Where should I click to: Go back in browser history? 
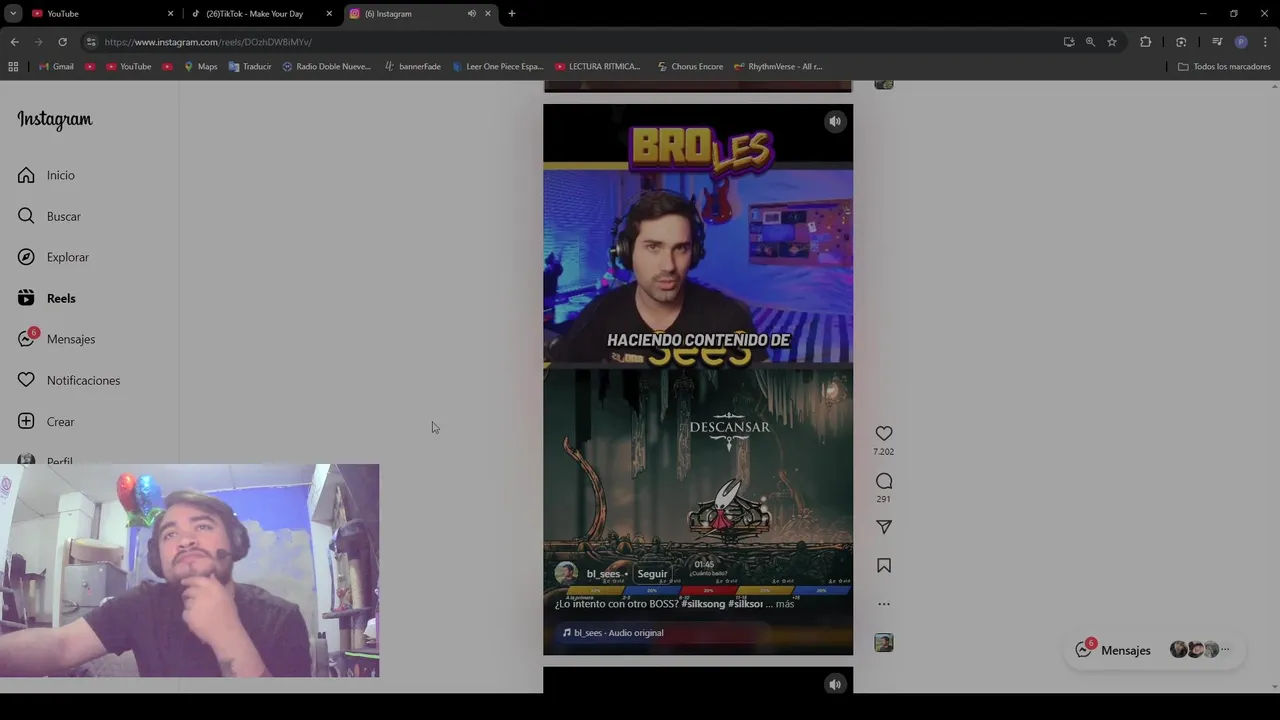[14, 42]
